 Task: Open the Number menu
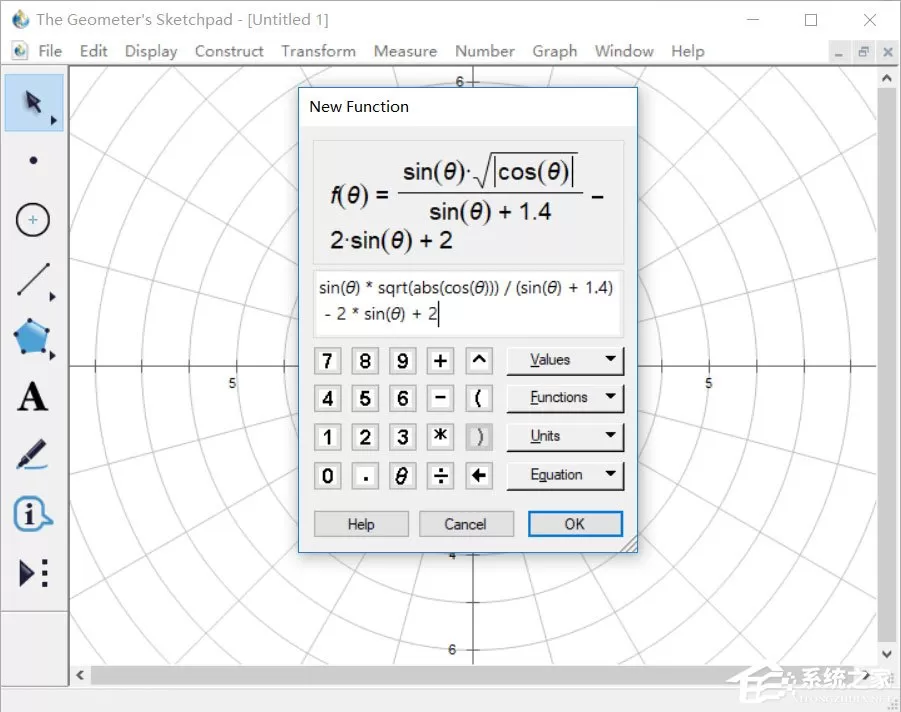point(485,51)
